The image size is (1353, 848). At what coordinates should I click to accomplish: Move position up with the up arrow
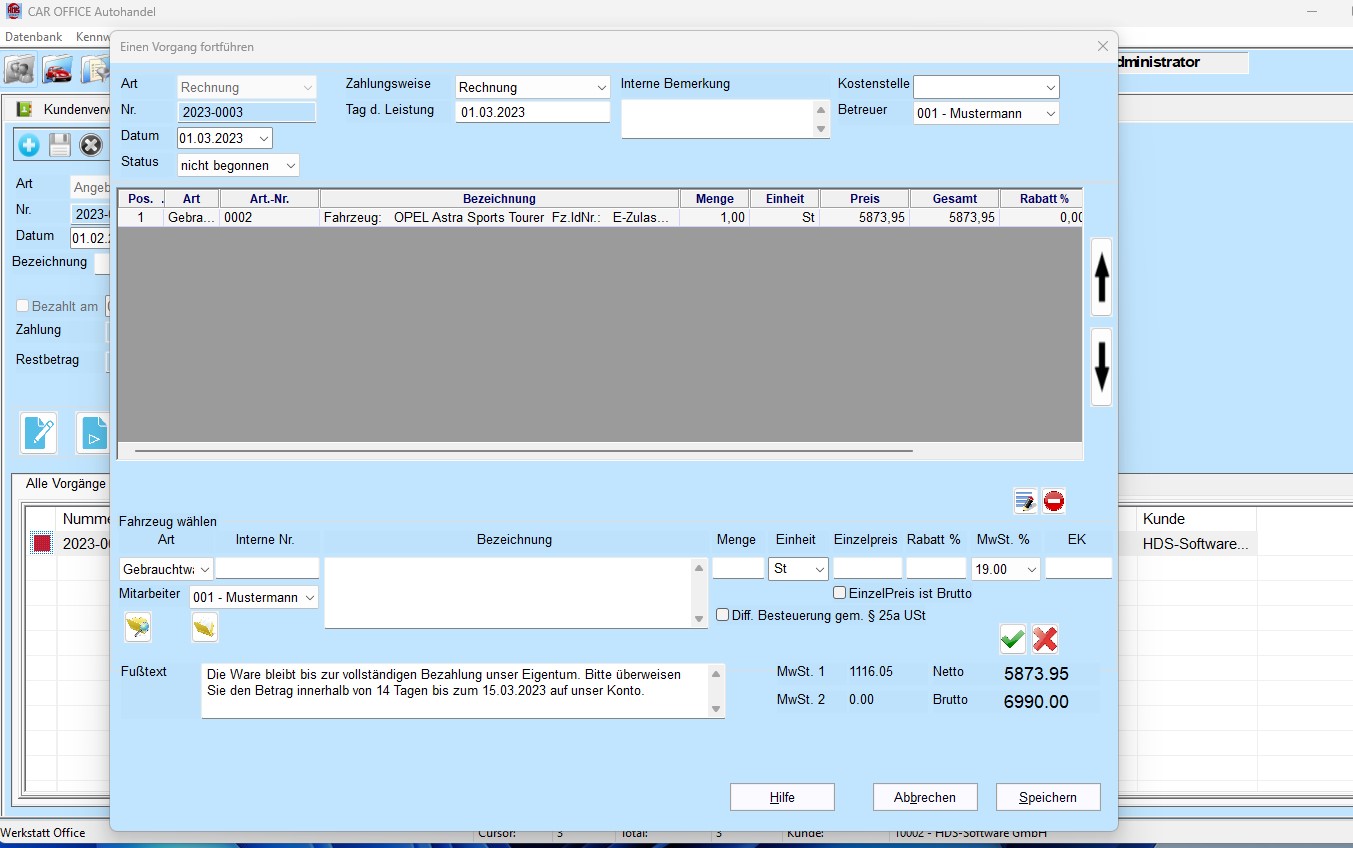(x=1101, y=277)
